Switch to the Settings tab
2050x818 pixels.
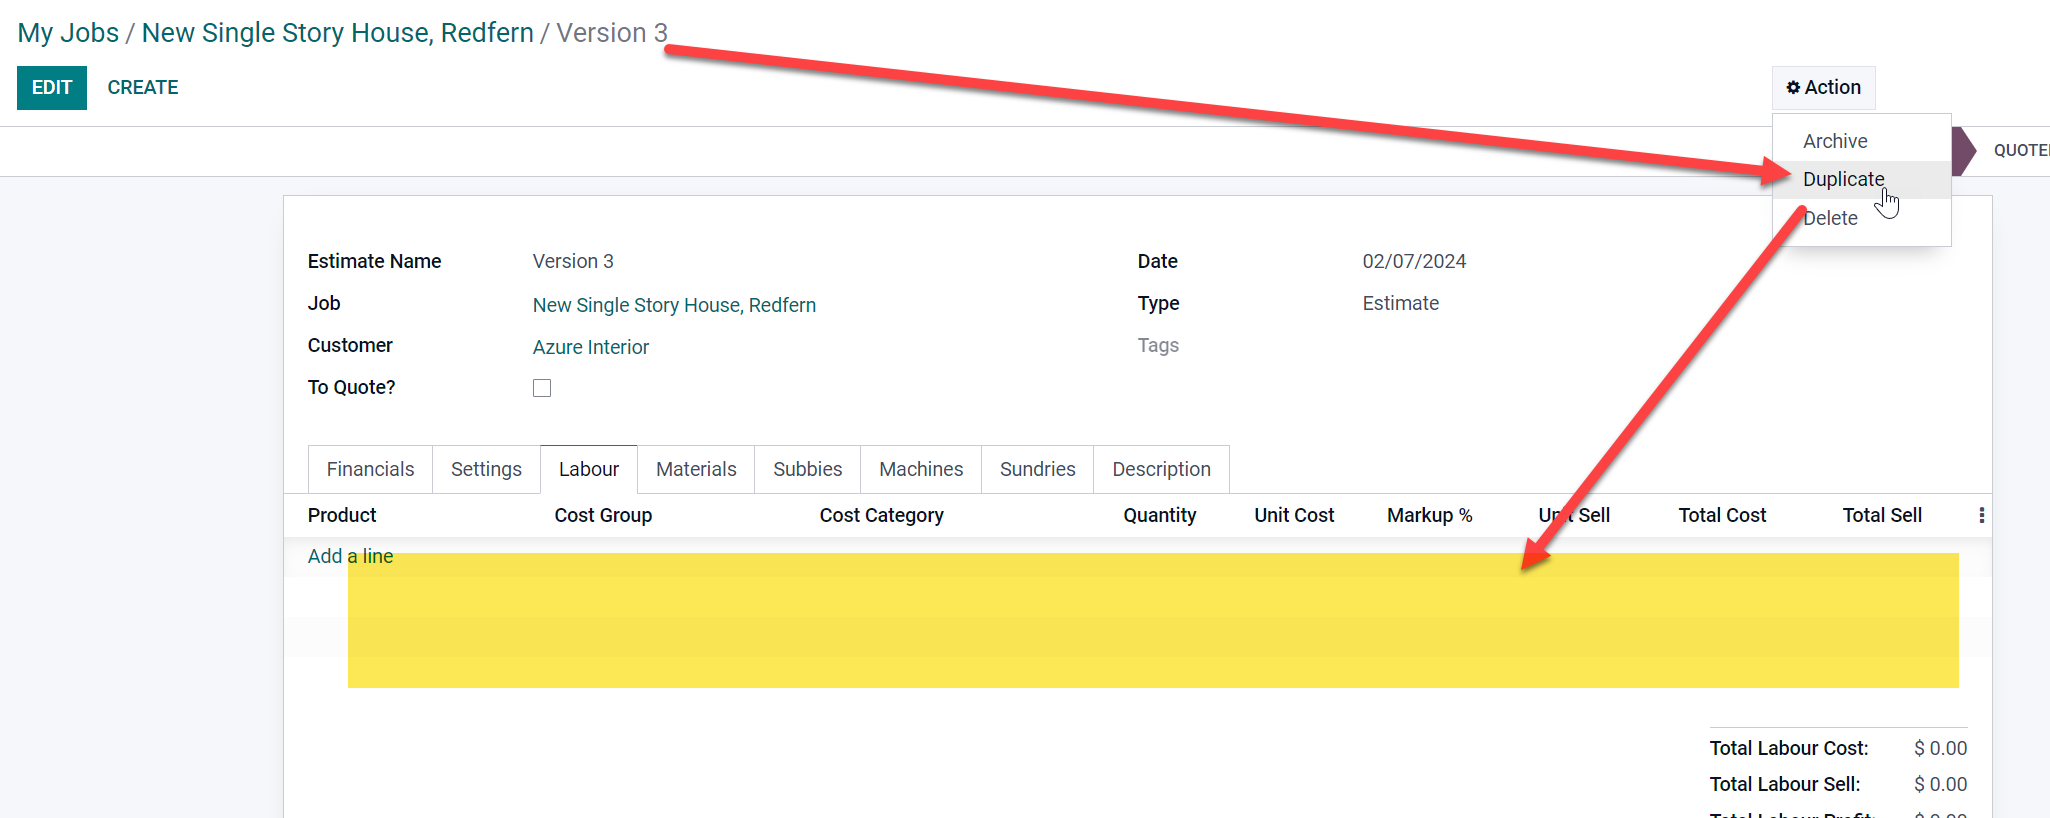(x=486, y=469)
